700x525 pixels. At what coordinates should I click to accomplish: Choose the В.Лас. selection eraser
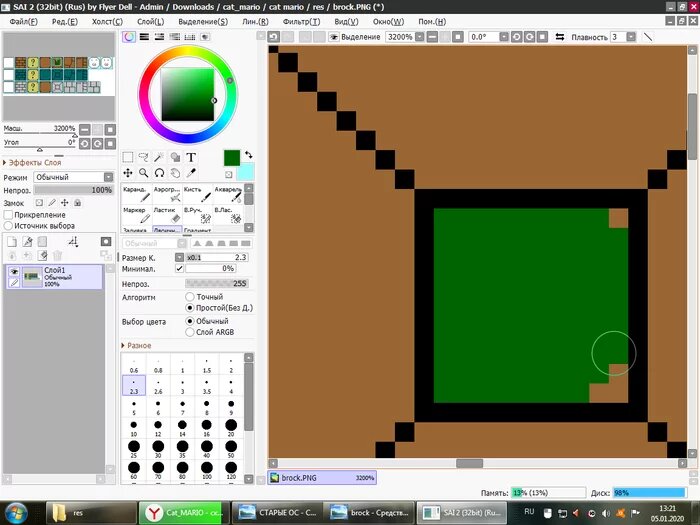click(228, 215)
